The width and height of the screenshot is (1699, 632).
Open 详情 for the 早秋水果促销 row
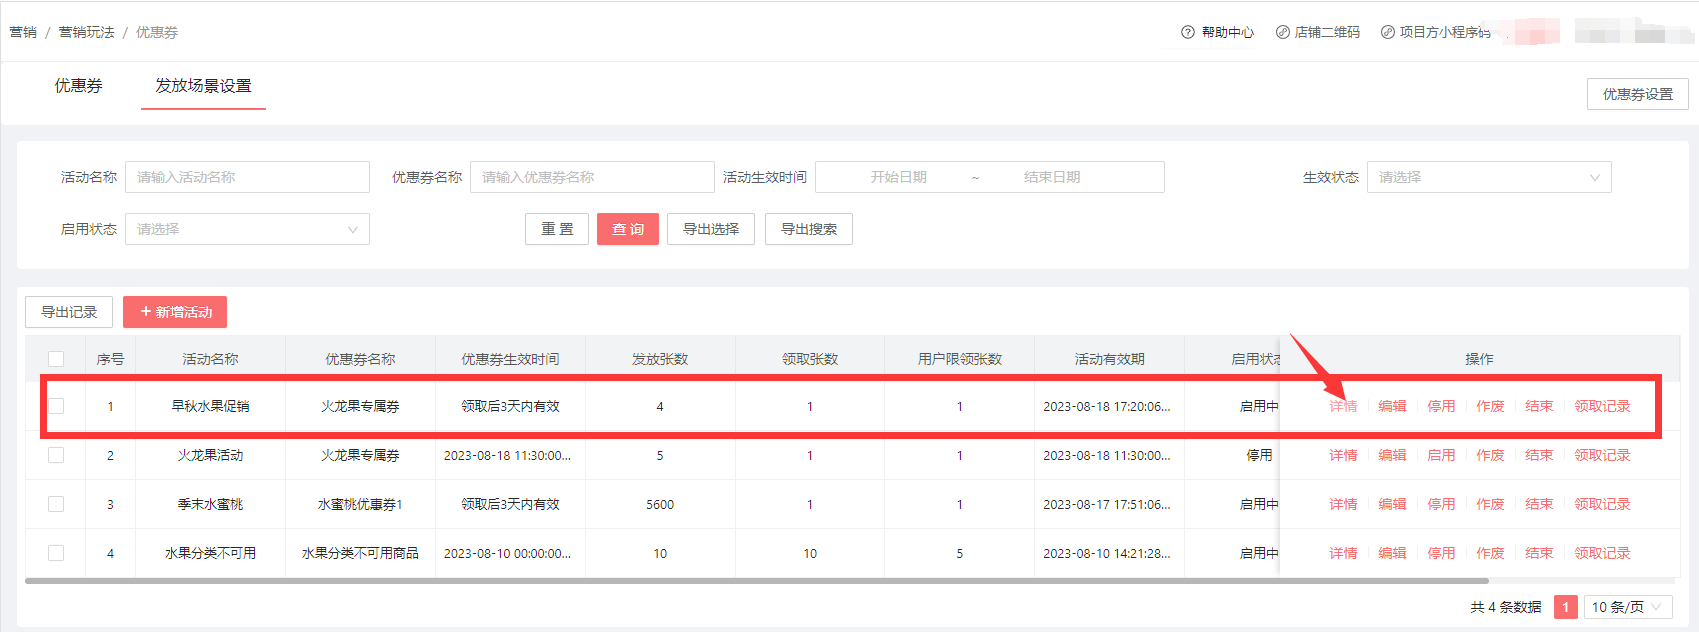point(1343,406)
